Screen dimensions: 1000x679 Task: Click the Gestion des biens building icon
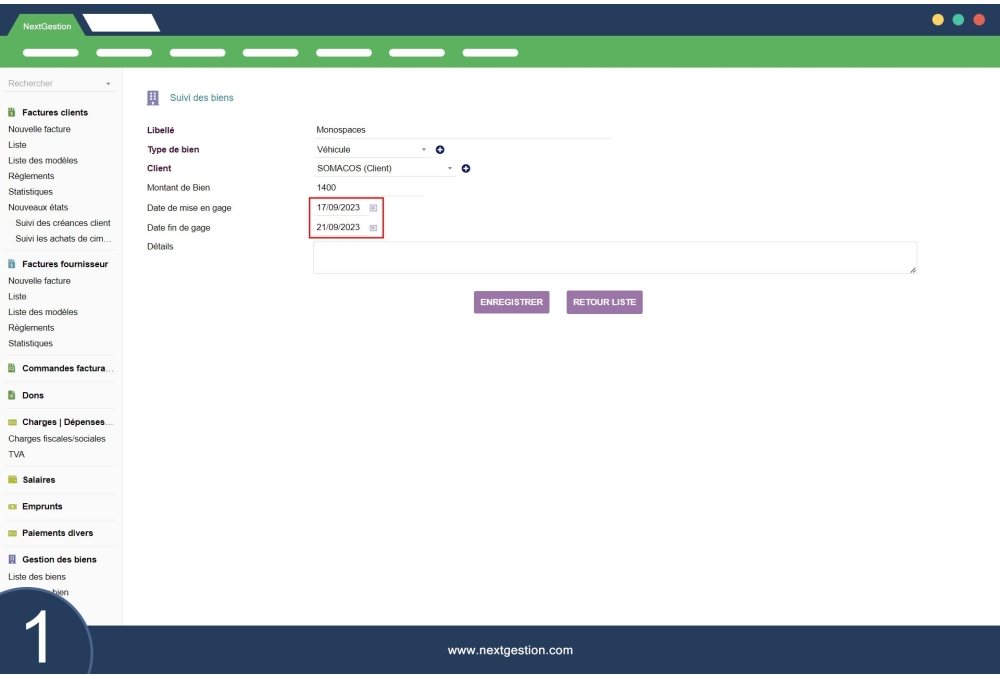(x=12, y=559)
